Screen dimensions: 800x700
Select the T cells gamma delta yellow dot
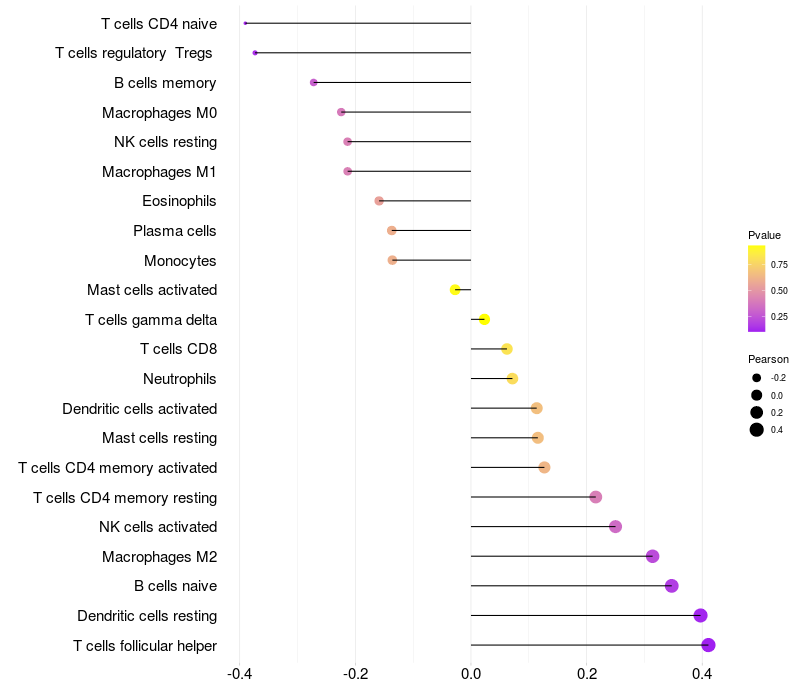[485, 319]
